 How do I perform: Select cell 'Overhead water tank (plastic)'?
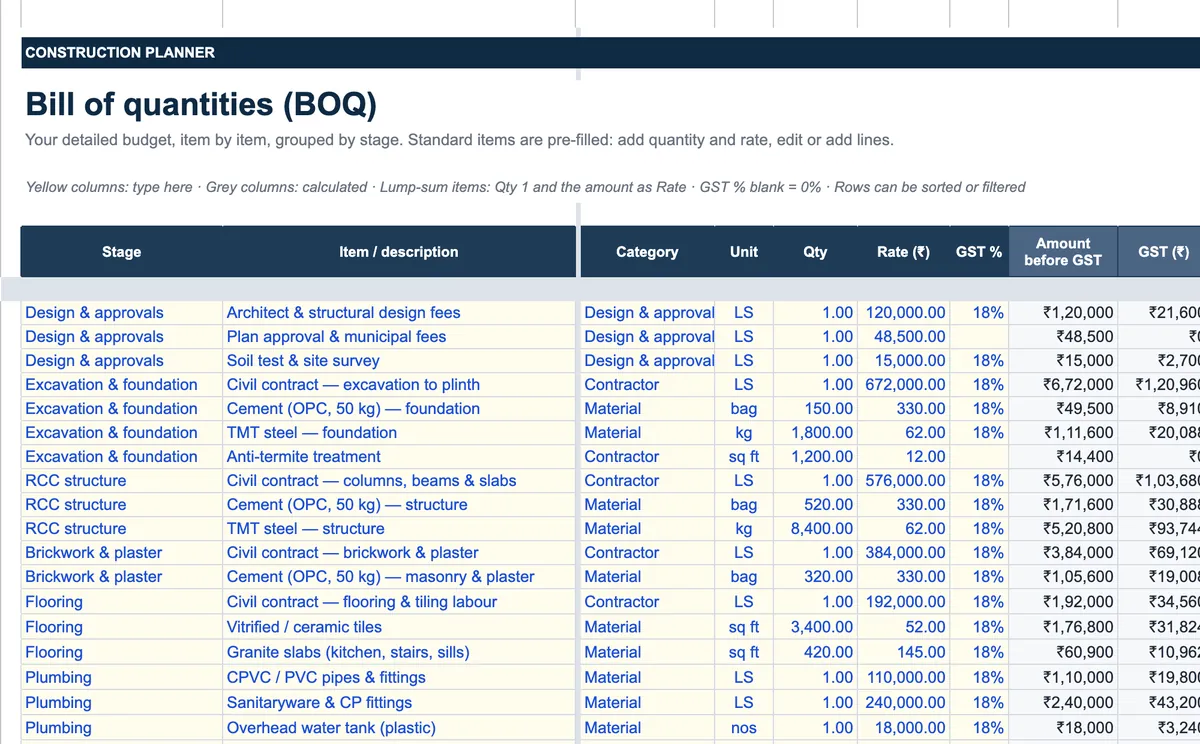399,728
